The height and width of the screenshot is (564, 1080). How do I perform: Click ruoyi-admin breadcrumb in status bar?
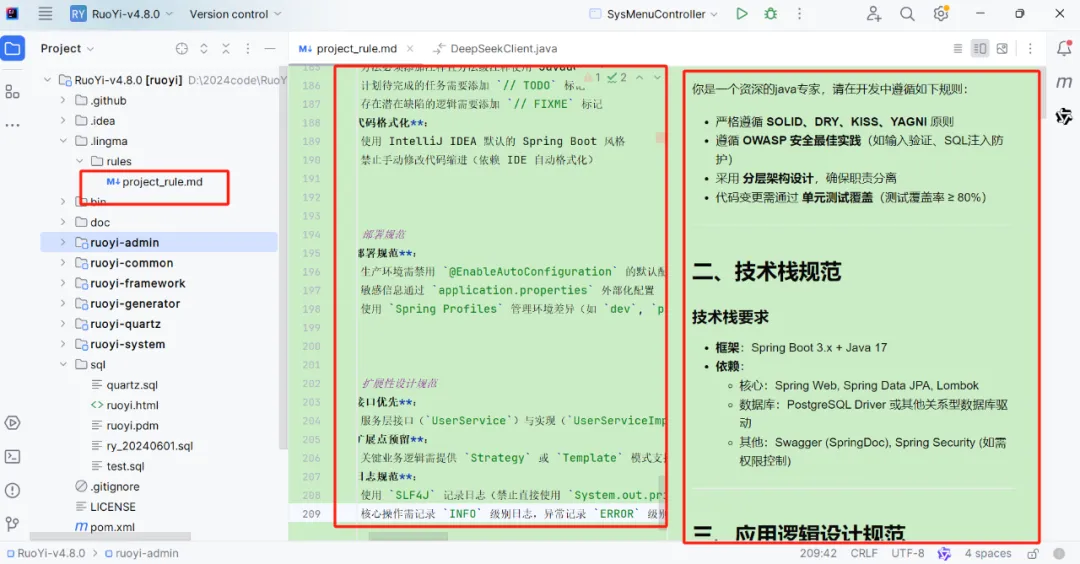pyautogui.click(x=141, y=553)
